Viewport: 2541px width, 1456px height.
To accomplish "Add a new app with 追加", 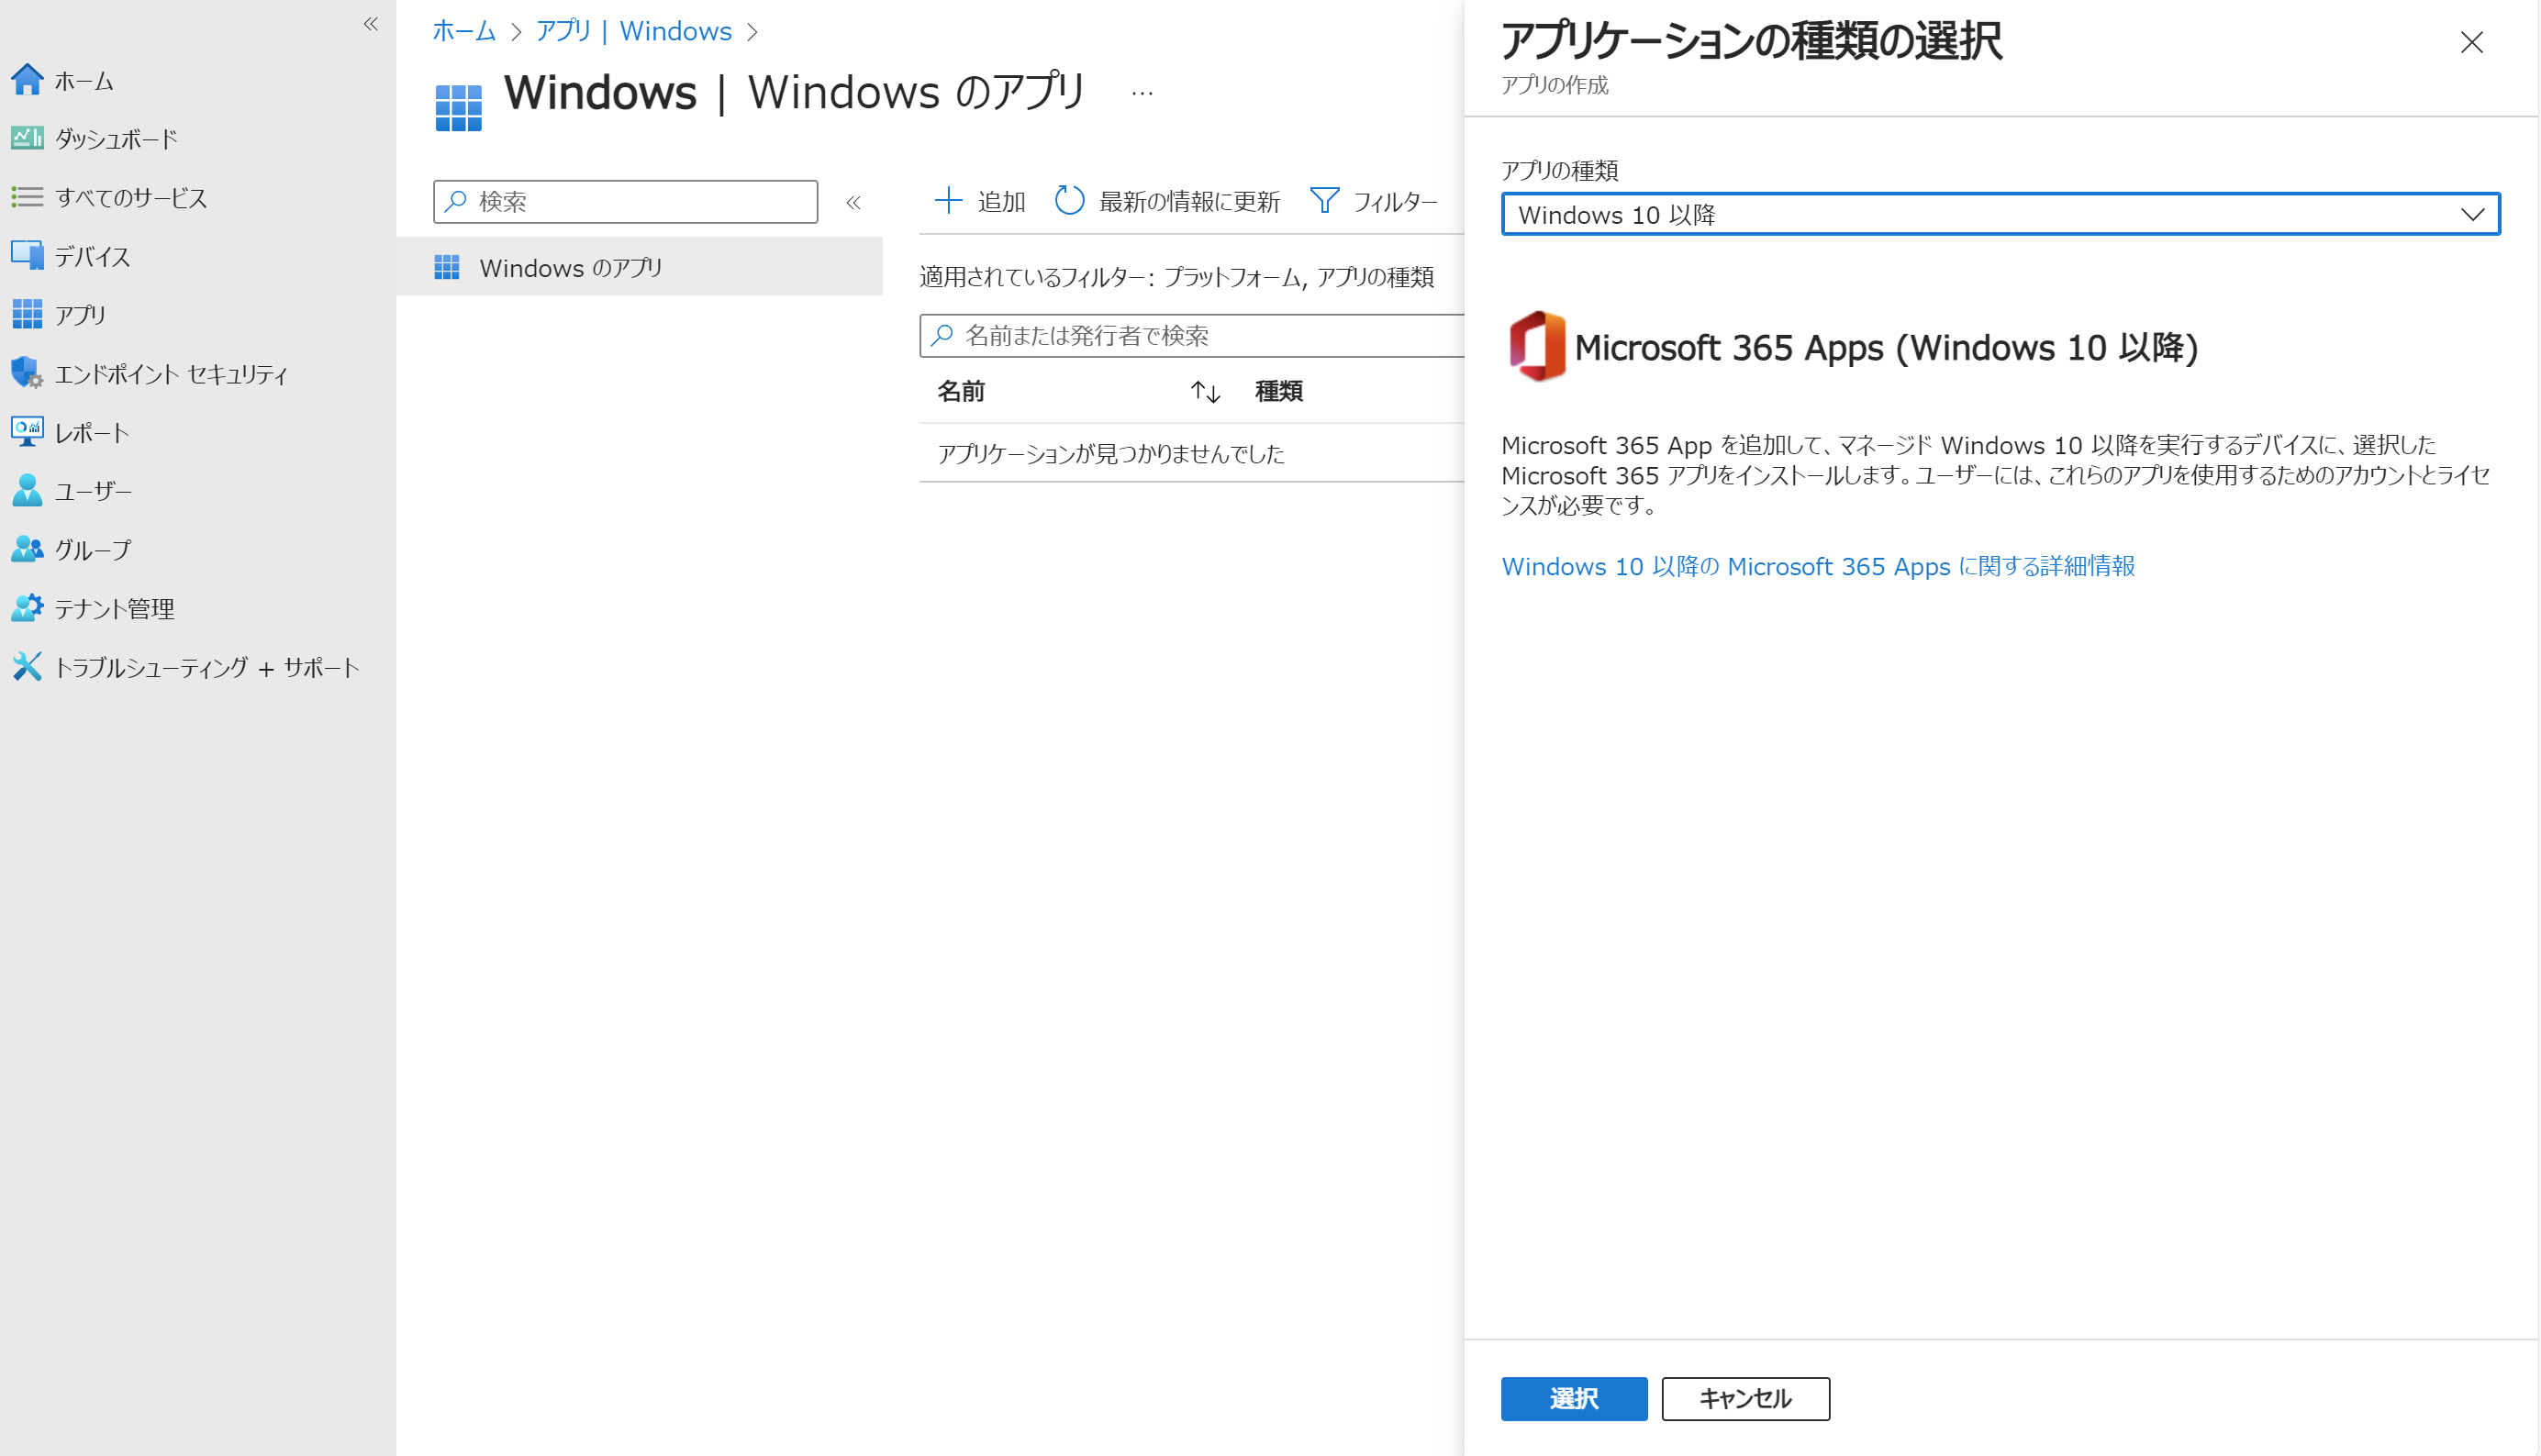I will pyautogui.click(x=979, y=201).
